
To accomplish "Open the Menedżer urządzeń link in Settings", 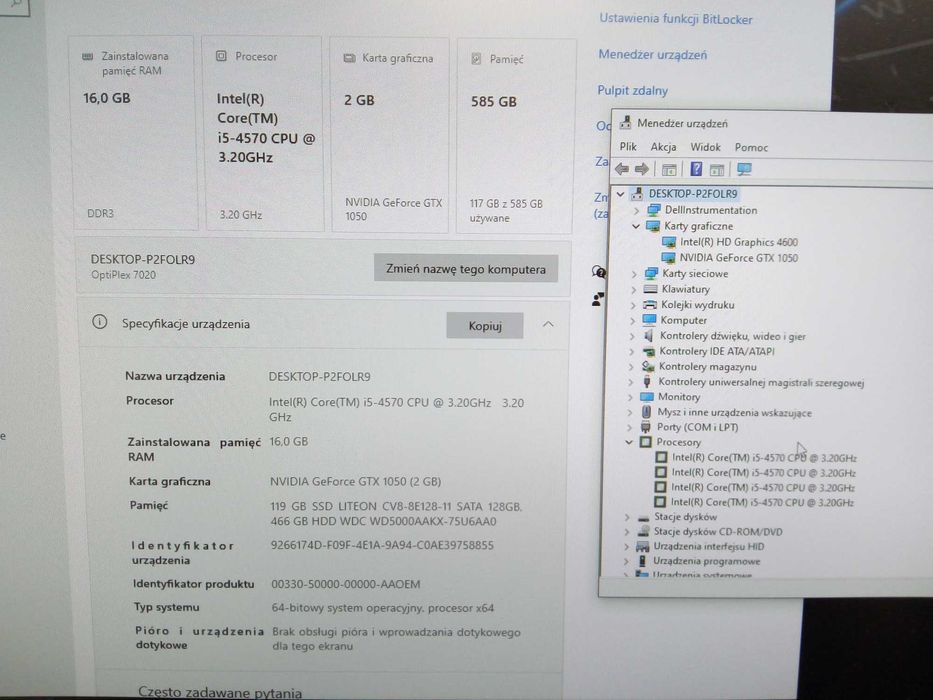I will click(653, 55).
